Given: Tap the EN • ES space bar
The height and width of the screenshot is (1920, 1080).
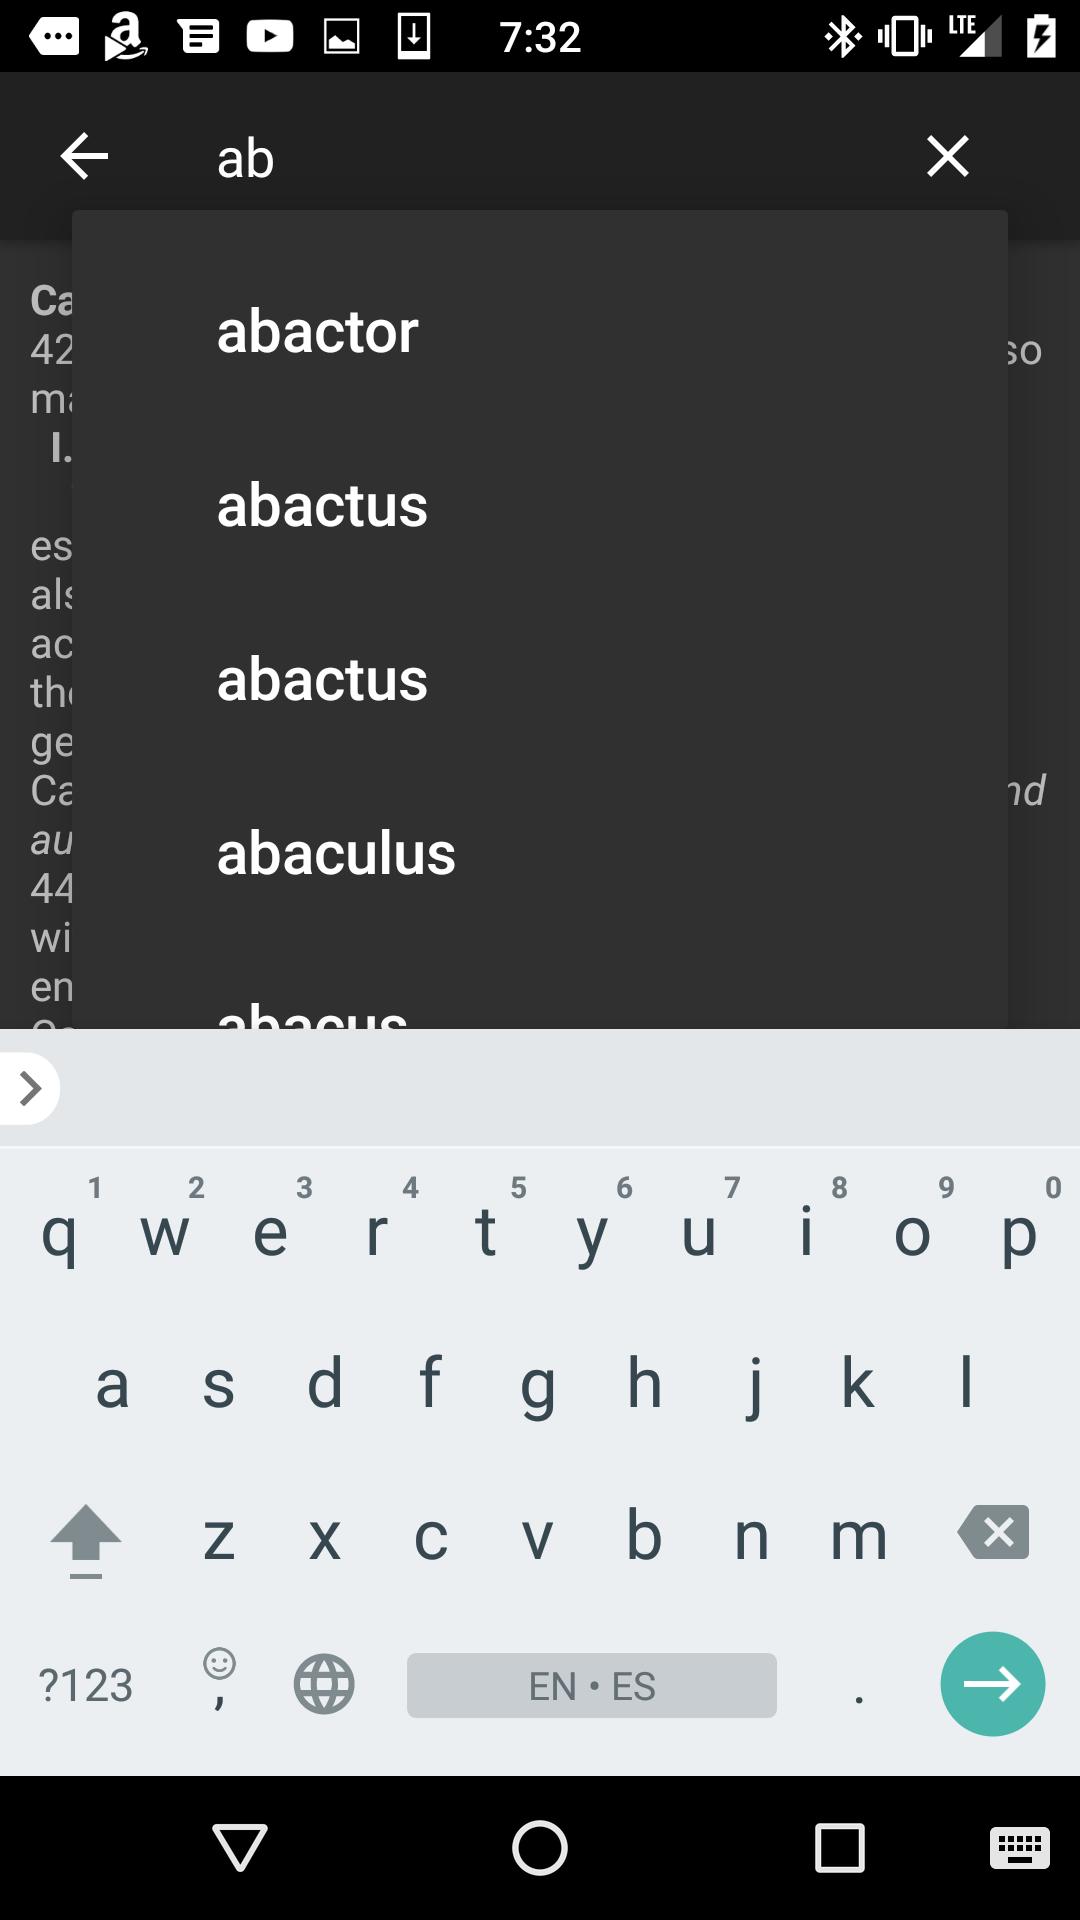Looking at the screenshot, I should tap(592, 1685).
